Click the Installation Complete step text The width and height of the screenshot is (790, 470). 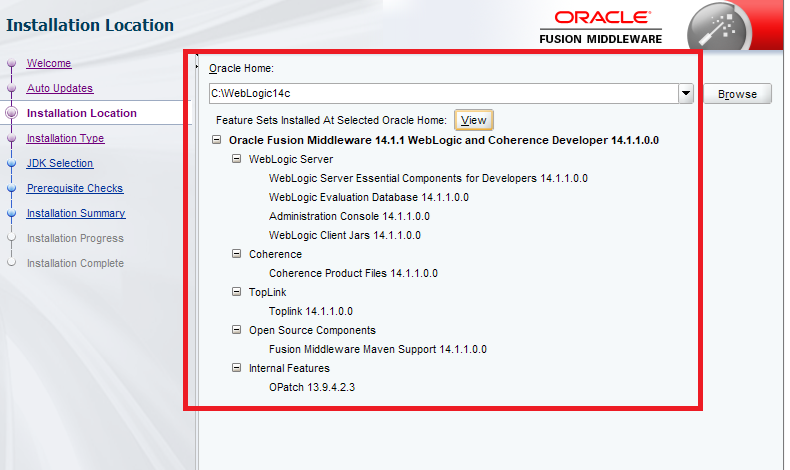(x=75, y=263)
